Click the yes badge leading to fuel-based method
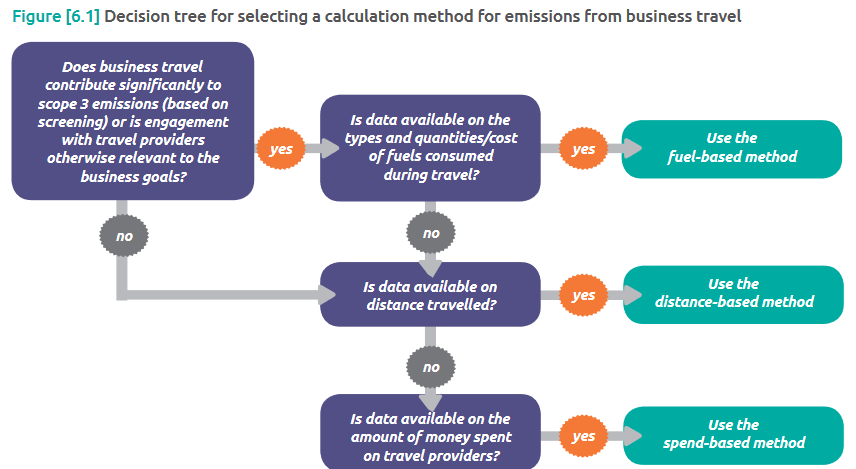 (x=583, y=150)
